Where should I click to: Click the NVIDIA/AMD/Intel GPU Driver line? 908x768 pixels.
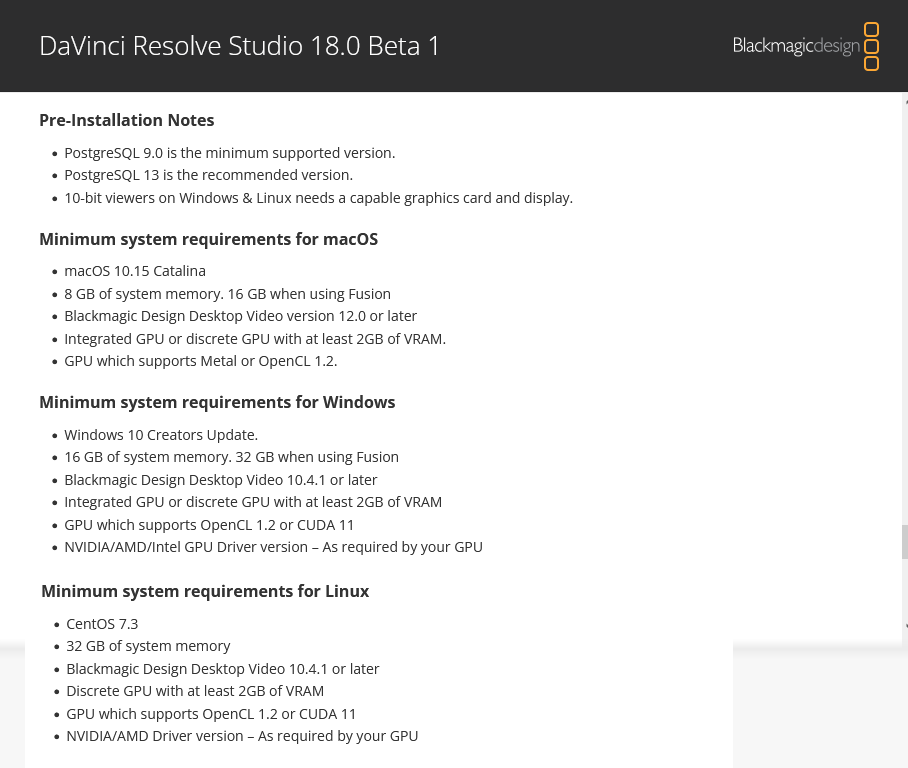(273, 547)
